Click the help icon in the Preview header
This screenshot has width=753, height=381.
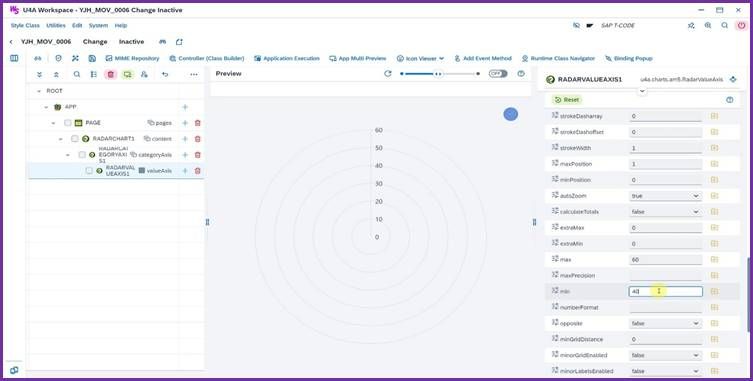click(521, 74)
